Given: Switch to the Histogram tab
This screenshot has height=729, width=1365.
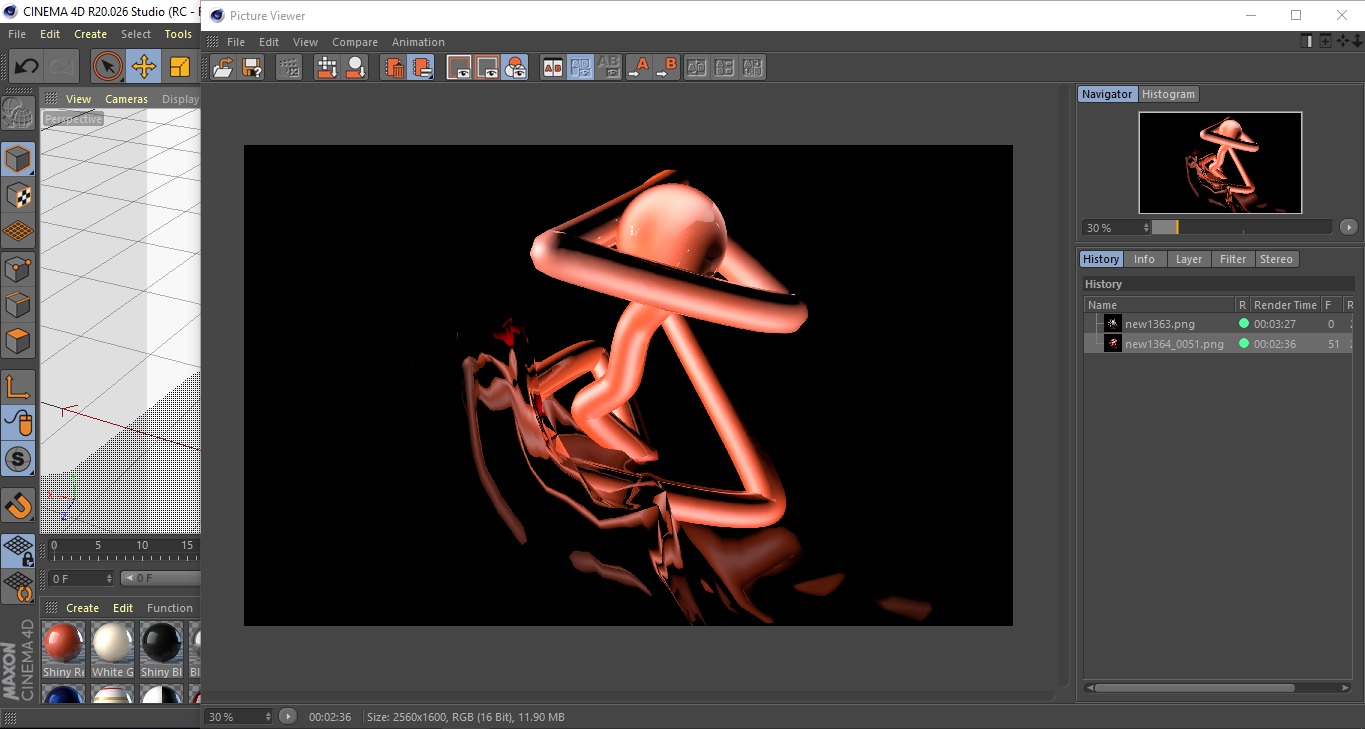Looking at the screenshot, I should (x=1168, y=94).
